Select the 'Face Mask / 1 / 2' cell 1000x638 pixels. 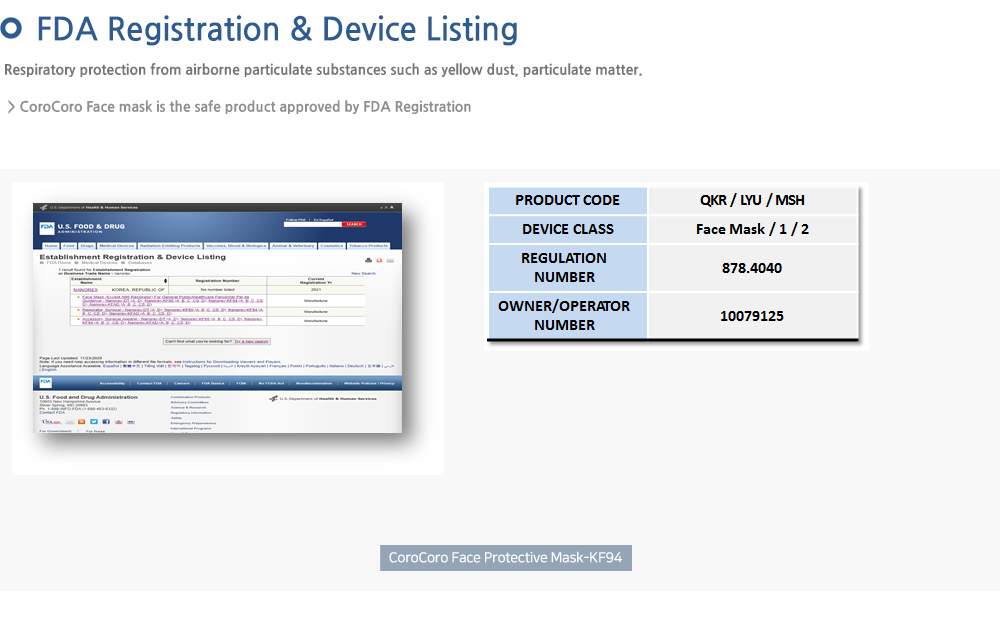pyautogui.click(x=753, y=229)
